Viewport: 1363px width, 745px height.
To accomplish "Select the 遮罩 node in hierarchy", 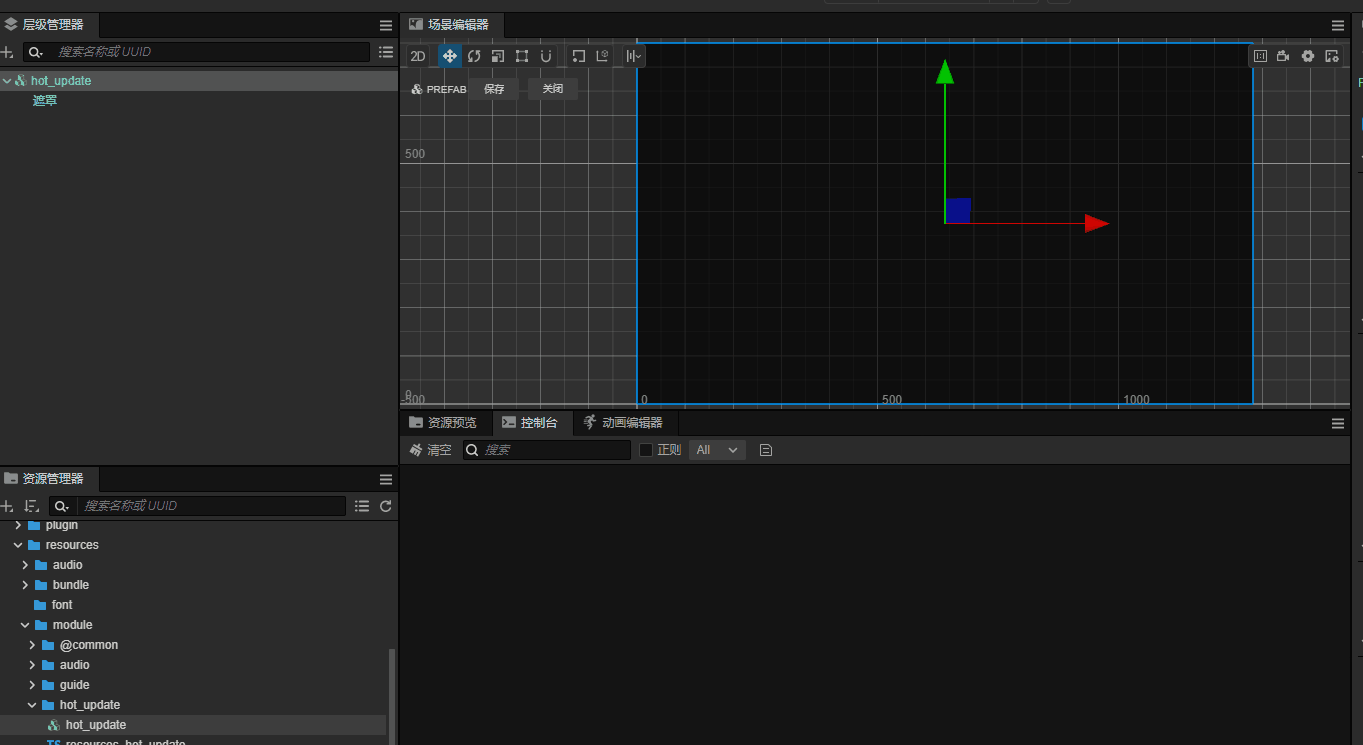I will [x=45, y=101].
